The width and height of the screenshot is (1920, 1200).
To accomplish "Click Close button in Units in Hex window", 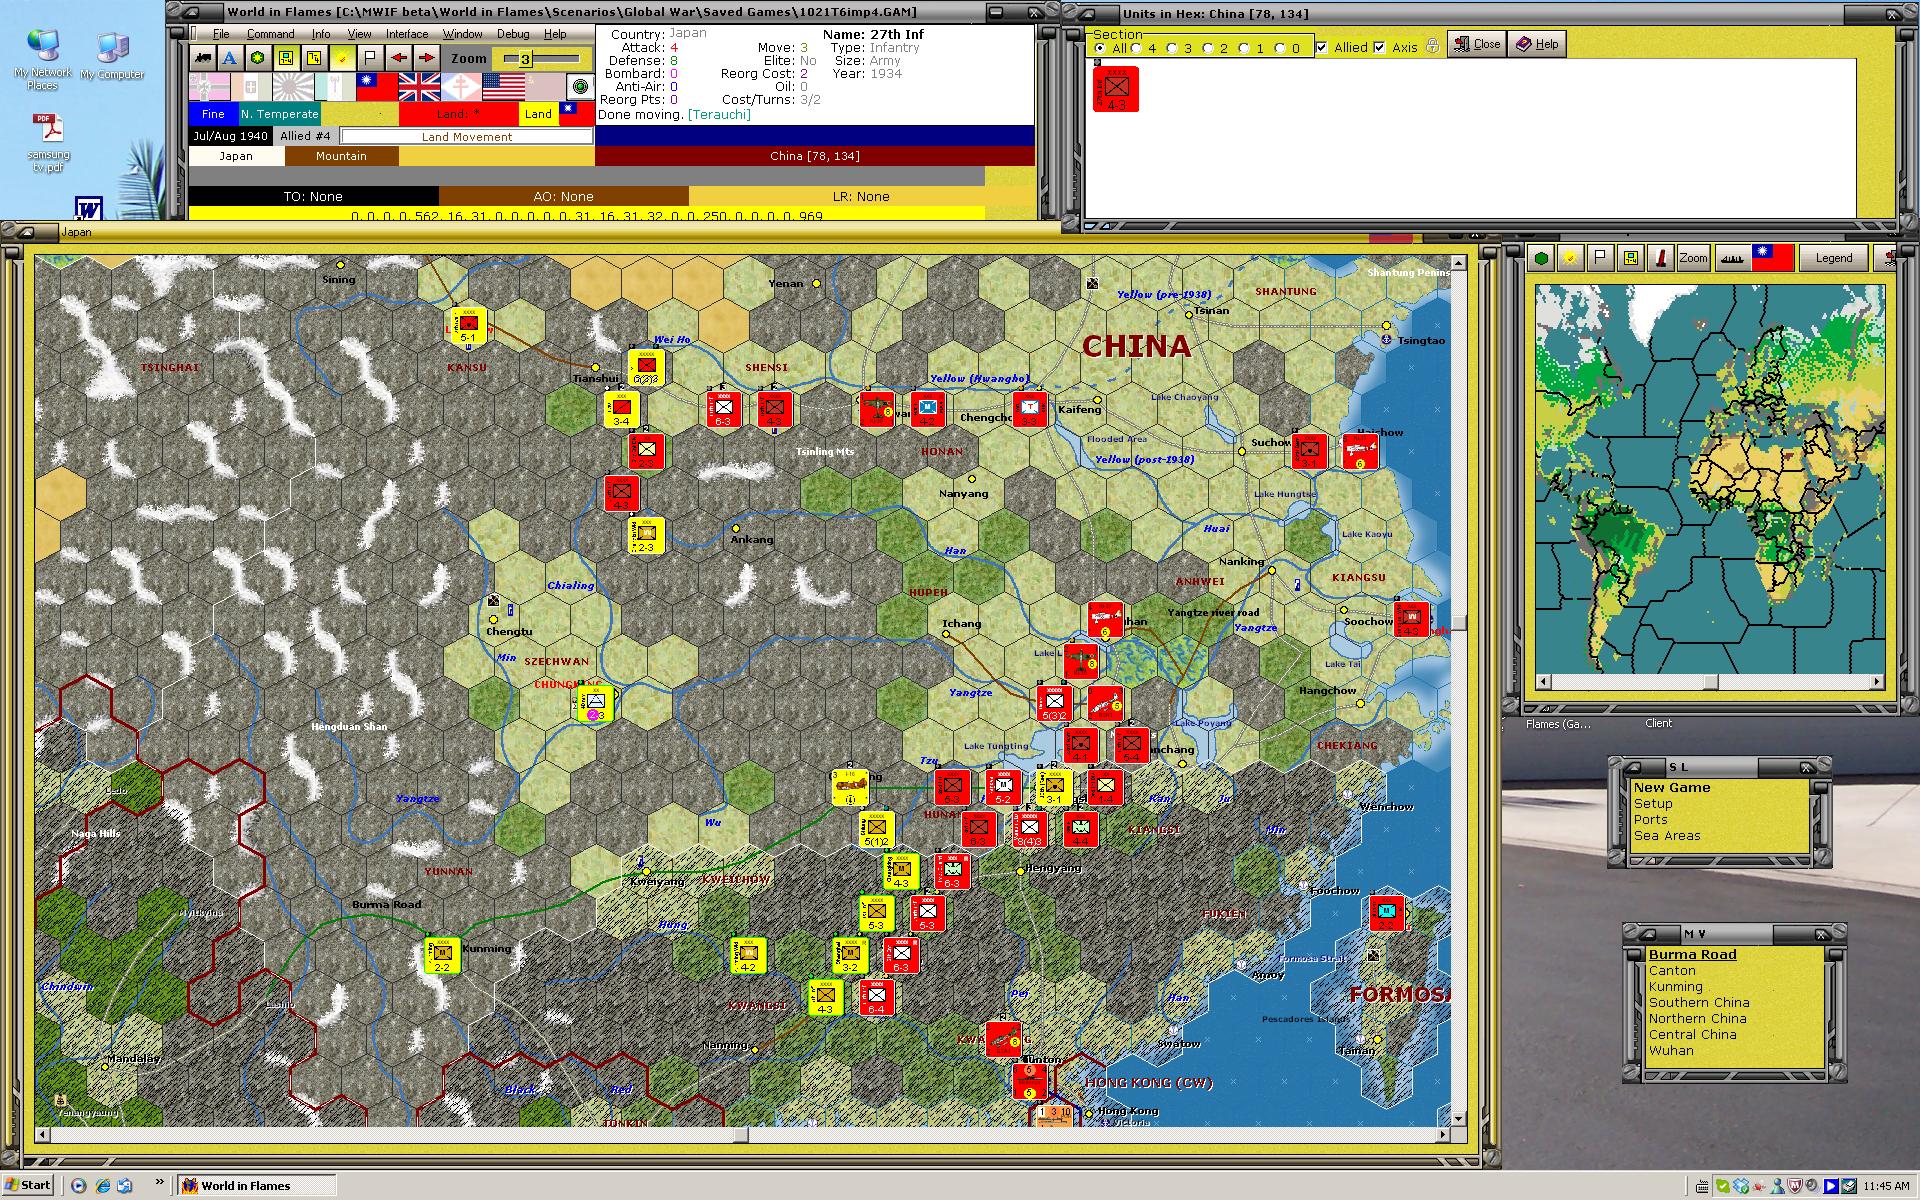I will click(x=1477, y=44).
